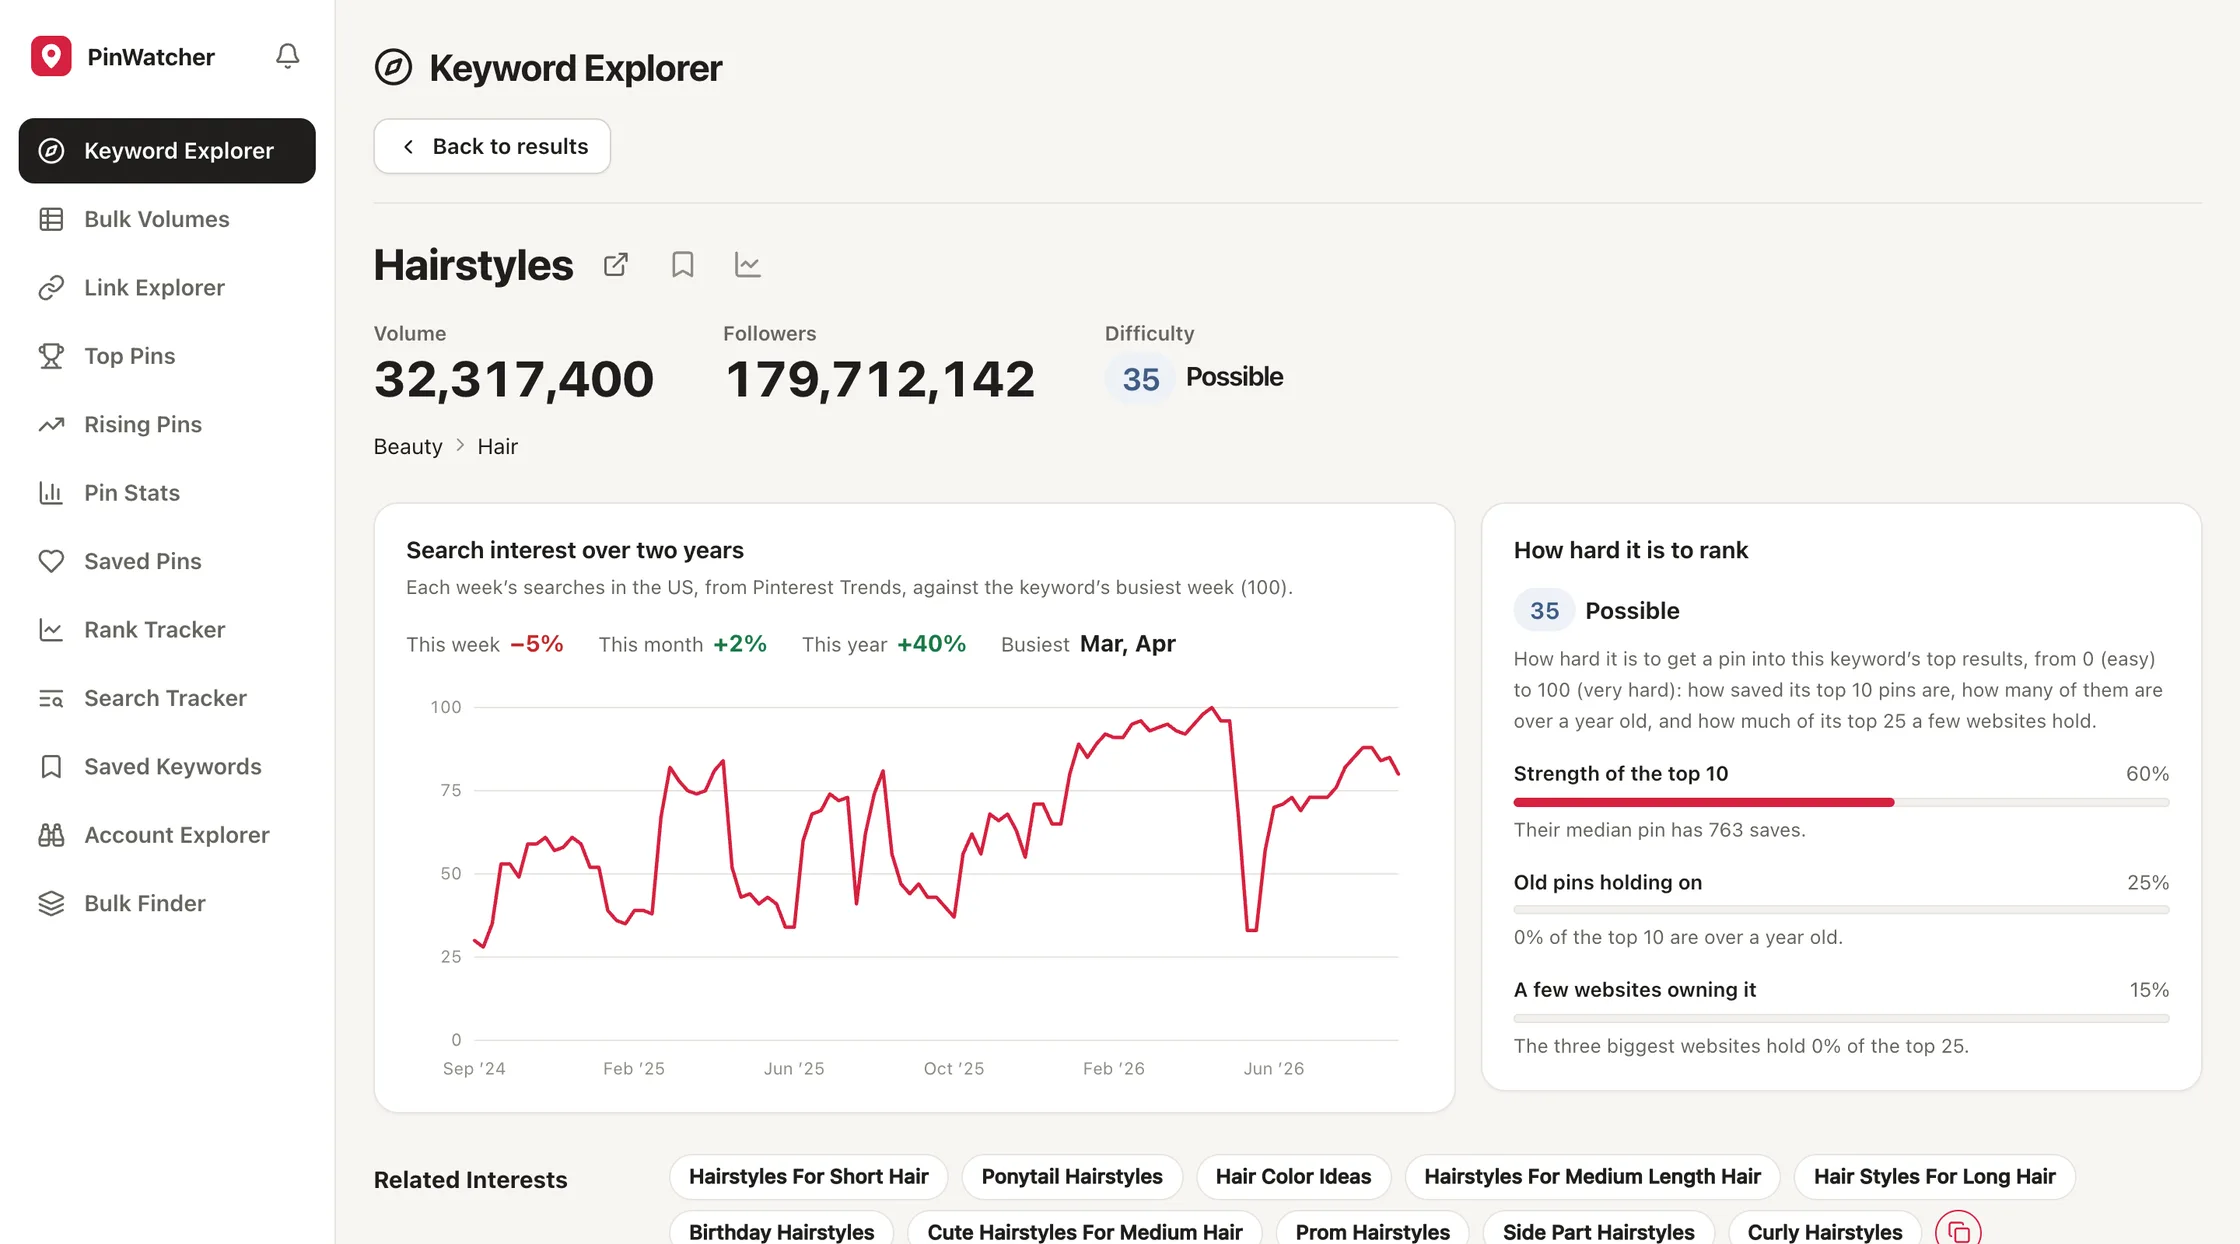Go to Link Explorer
The width and height of the screenshot is (2240, 1244).
click(167, 288)
